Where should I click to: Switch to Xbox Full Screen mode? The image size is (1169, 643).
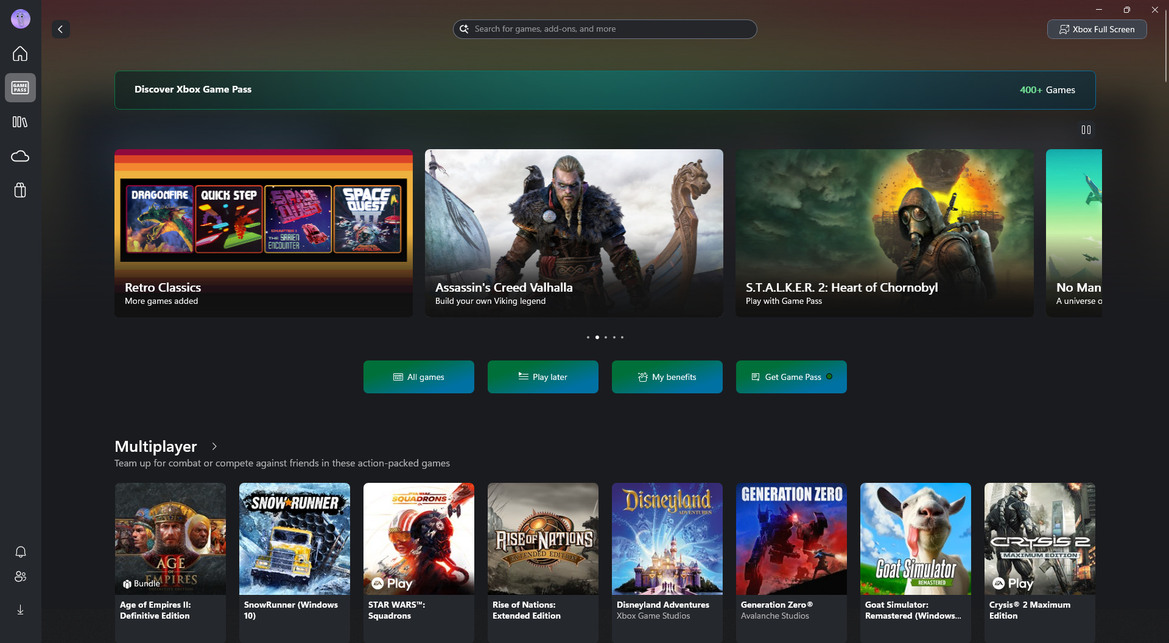click(1096, 29)
